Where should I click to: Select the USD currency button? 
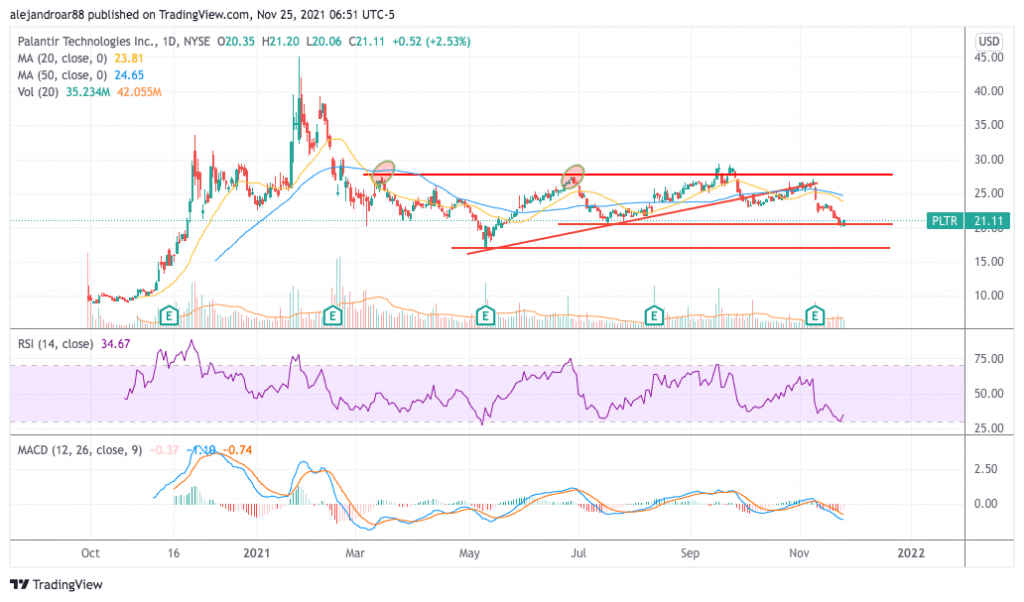click(x=989, y=41)
